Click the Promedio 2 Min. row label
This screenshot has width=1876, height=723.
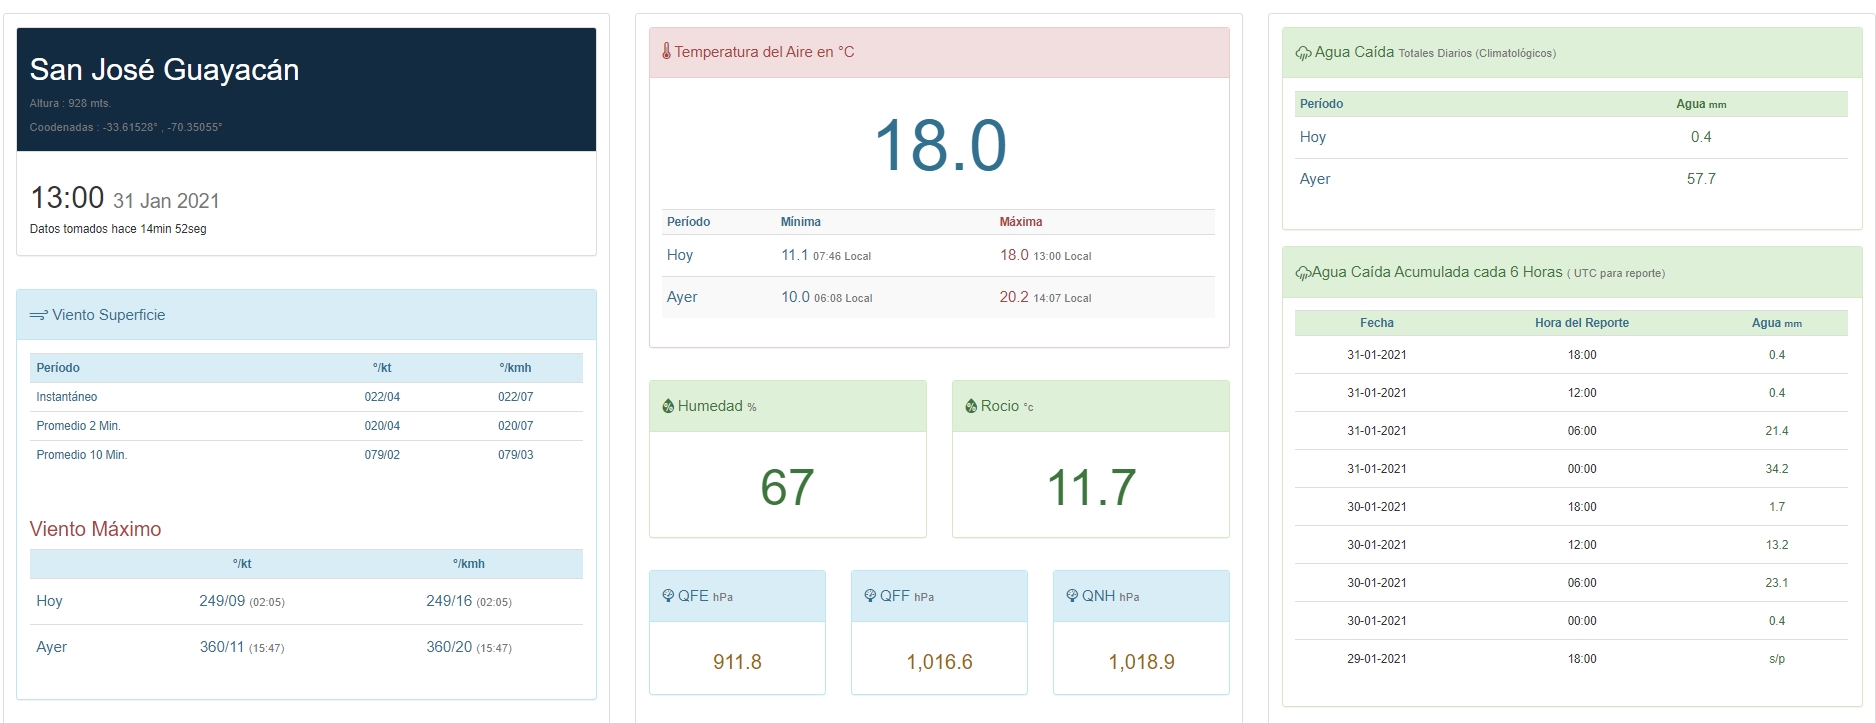(78, 426)
